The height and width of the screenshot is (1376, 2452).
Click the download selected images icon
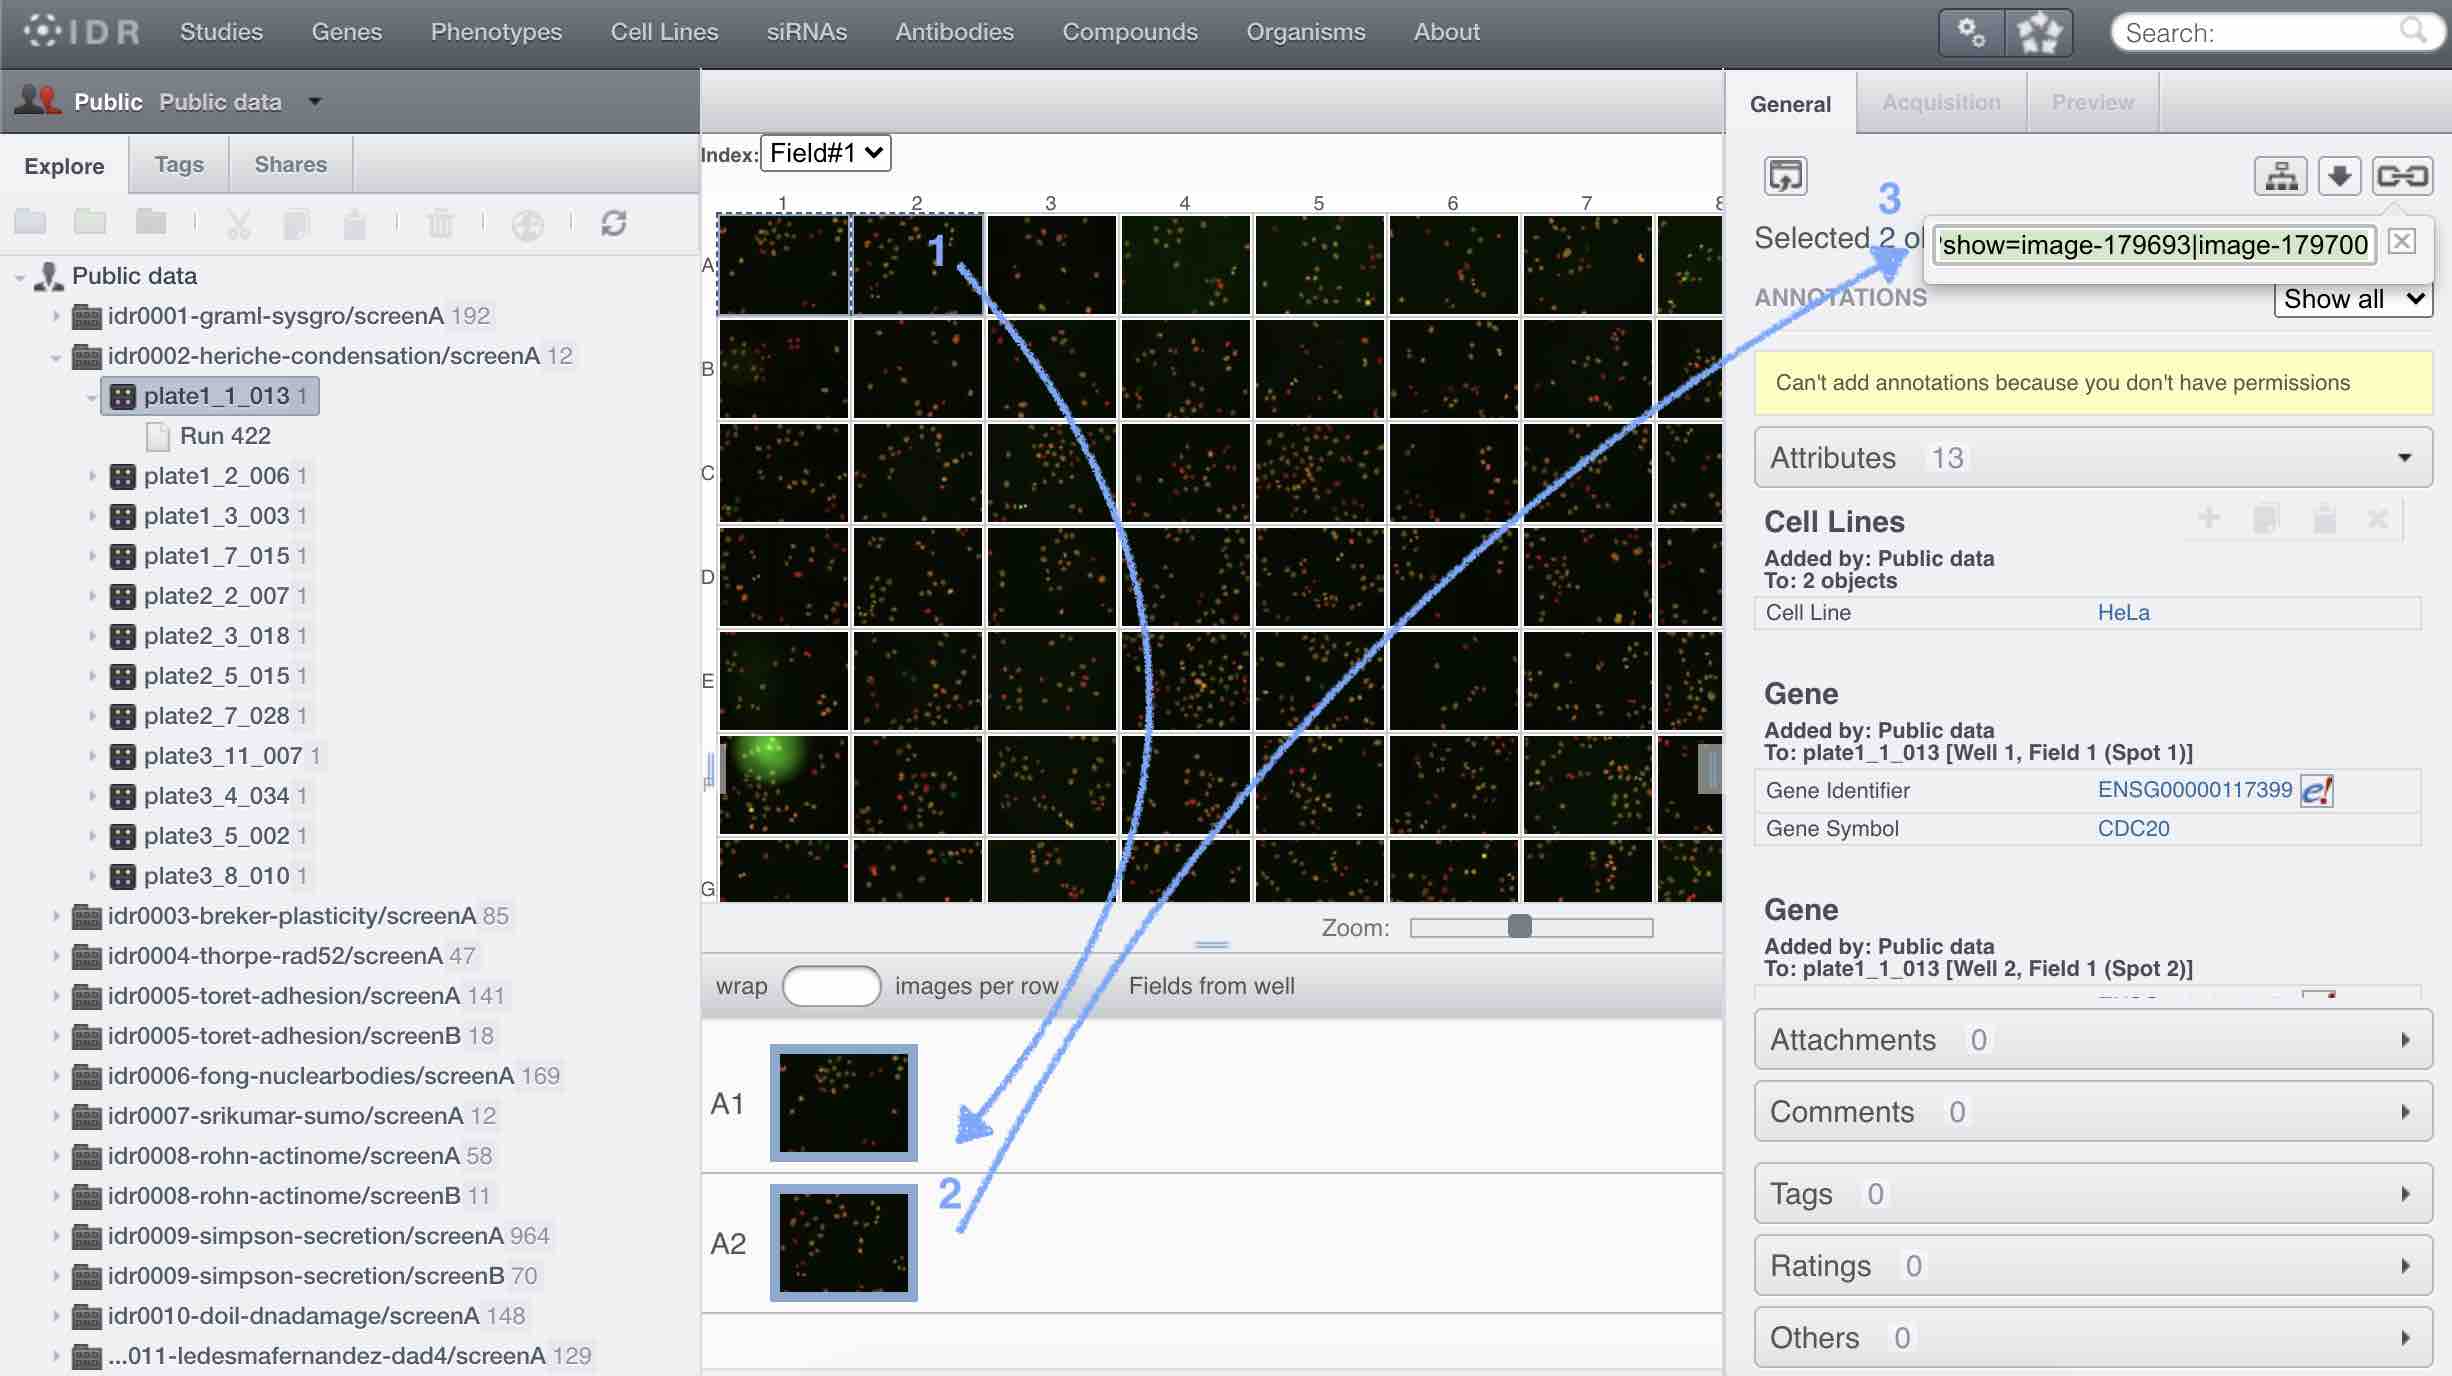click(x=2341, y=175)
